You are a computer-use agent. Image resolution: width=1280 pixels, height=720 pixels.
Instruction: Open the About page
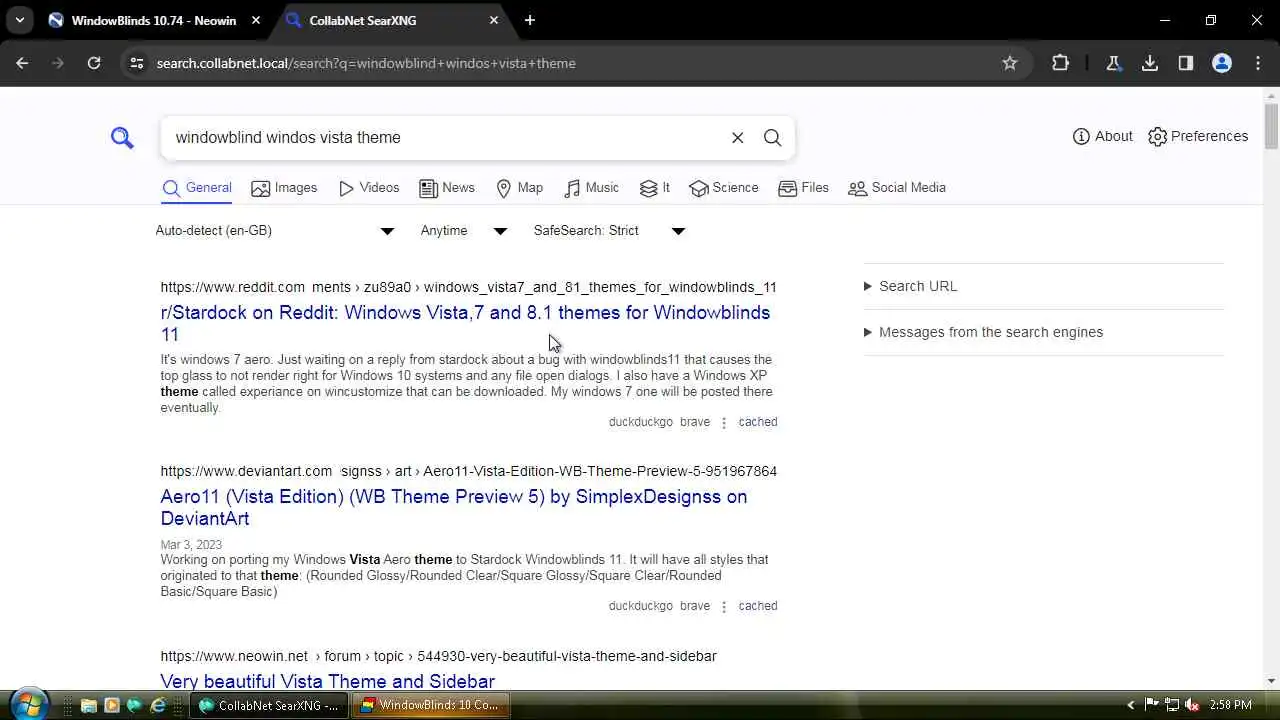tap(1103, 136)
